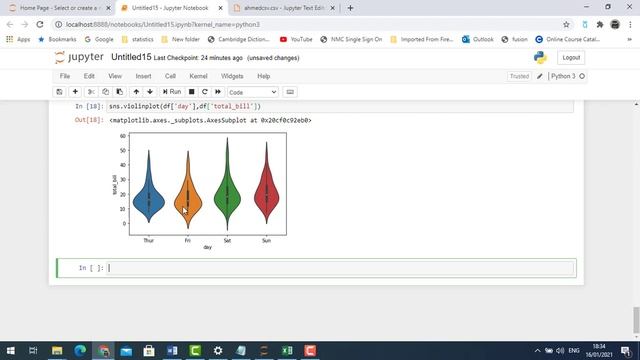Open the Windows Start menu
Viewport: 640px width, 360px height.
point(11,351)
